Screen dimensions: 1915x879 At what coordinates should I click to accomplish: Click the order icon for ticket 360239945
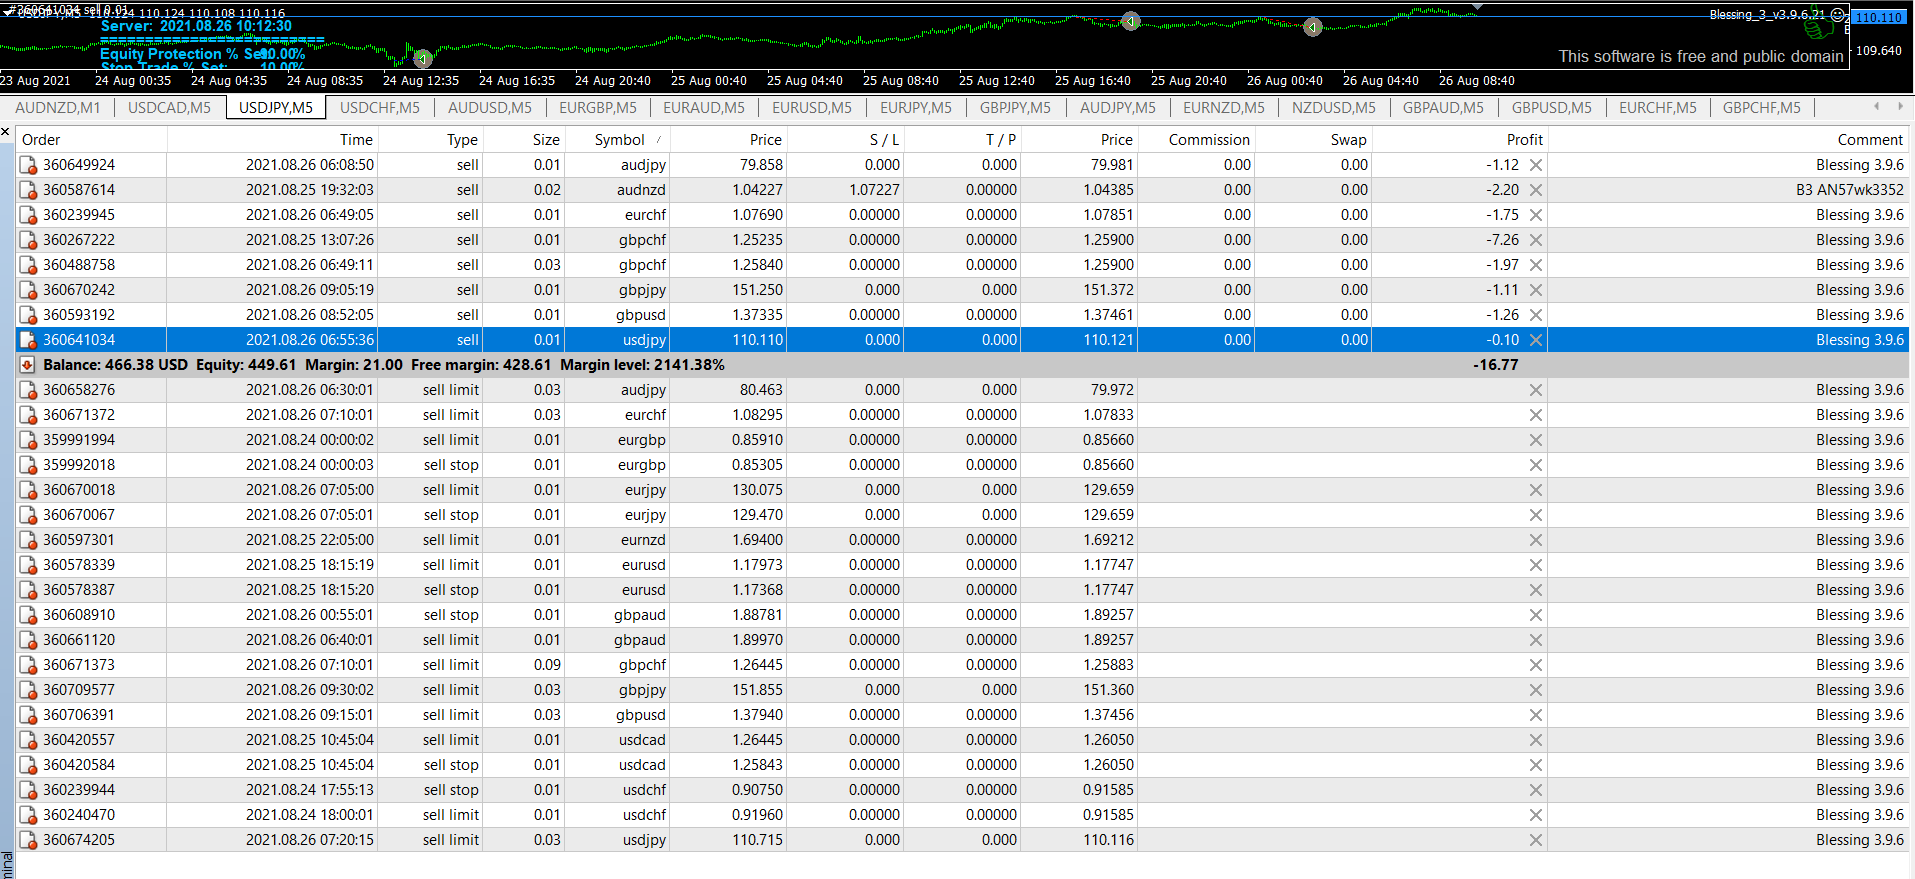coord(28,215)
